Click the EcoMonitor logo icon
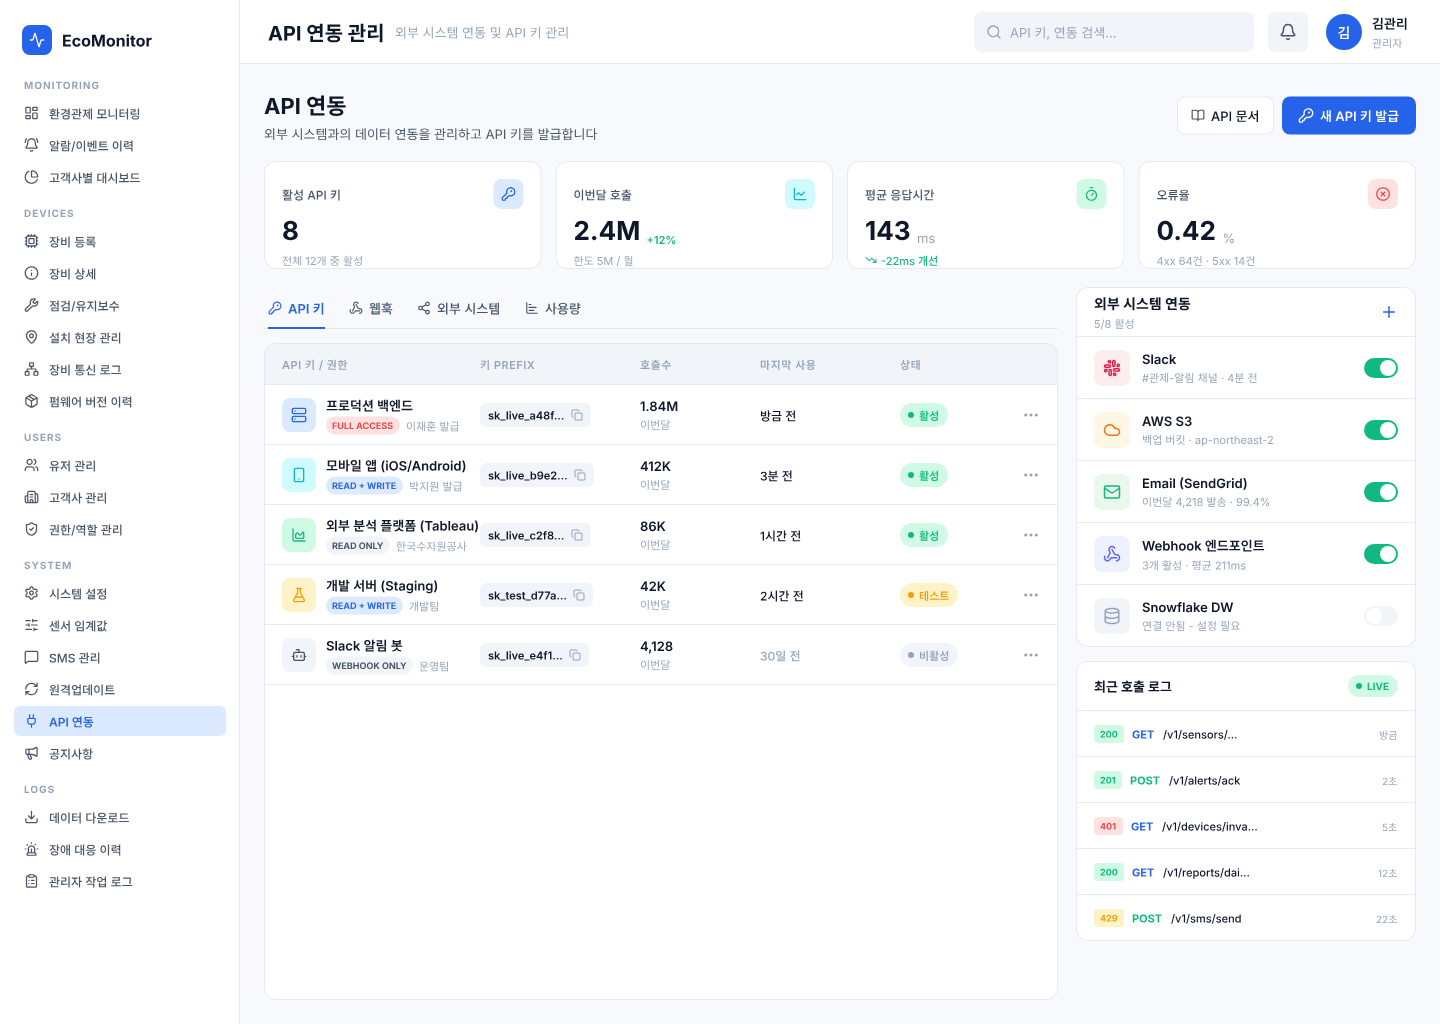Viewport: 1440px width, 1024px height. point(37,40)
